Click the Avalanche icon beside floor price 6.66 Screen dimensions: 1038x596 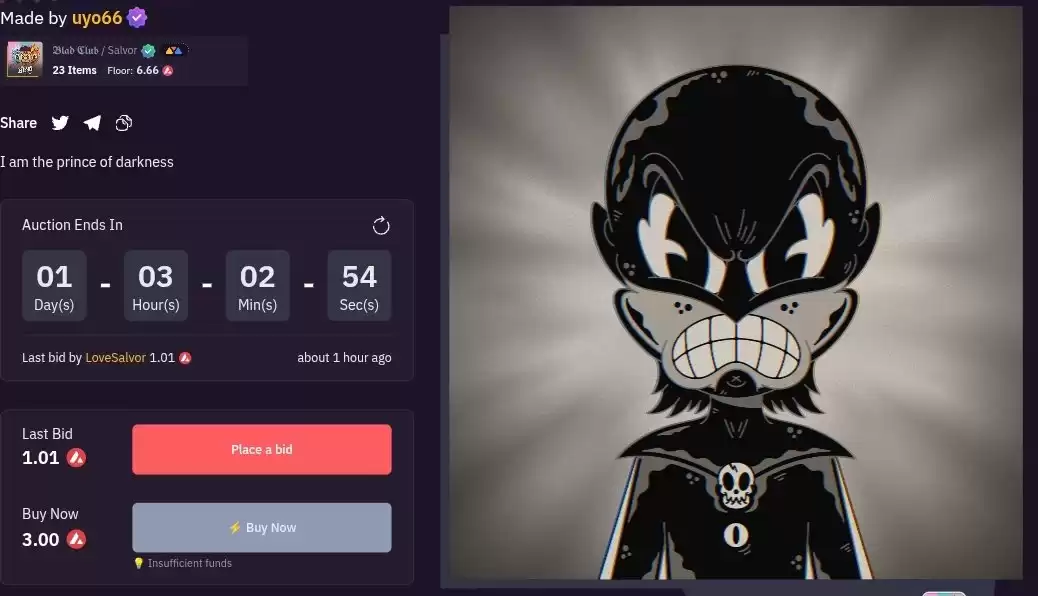click(x=168, y=71)
